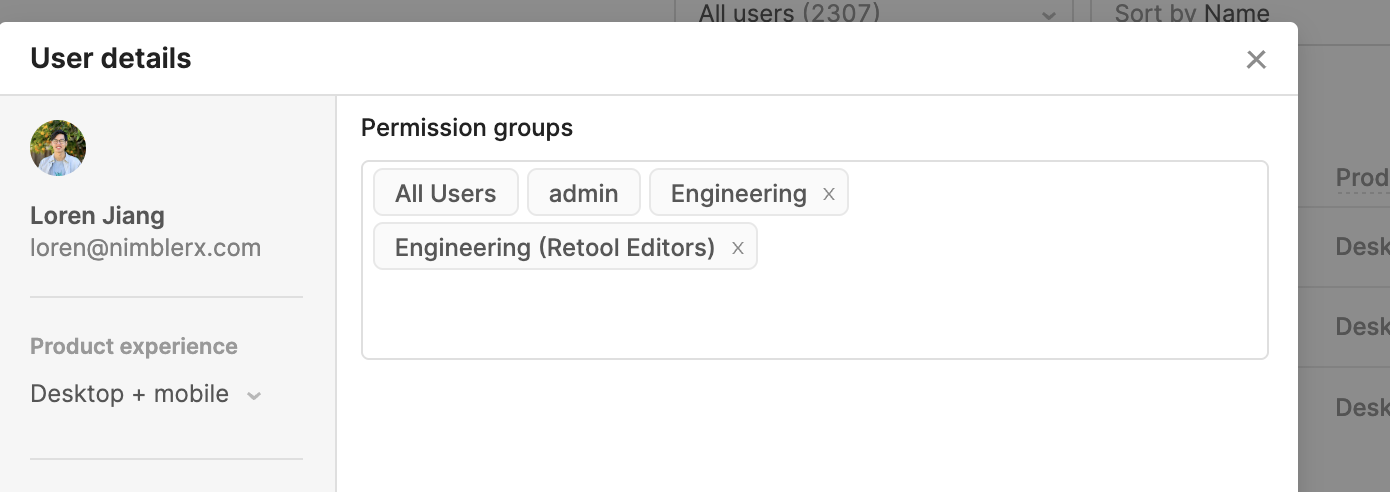Click the User details dialog title
Viewport: 1390px width, 492px height.
111,59
